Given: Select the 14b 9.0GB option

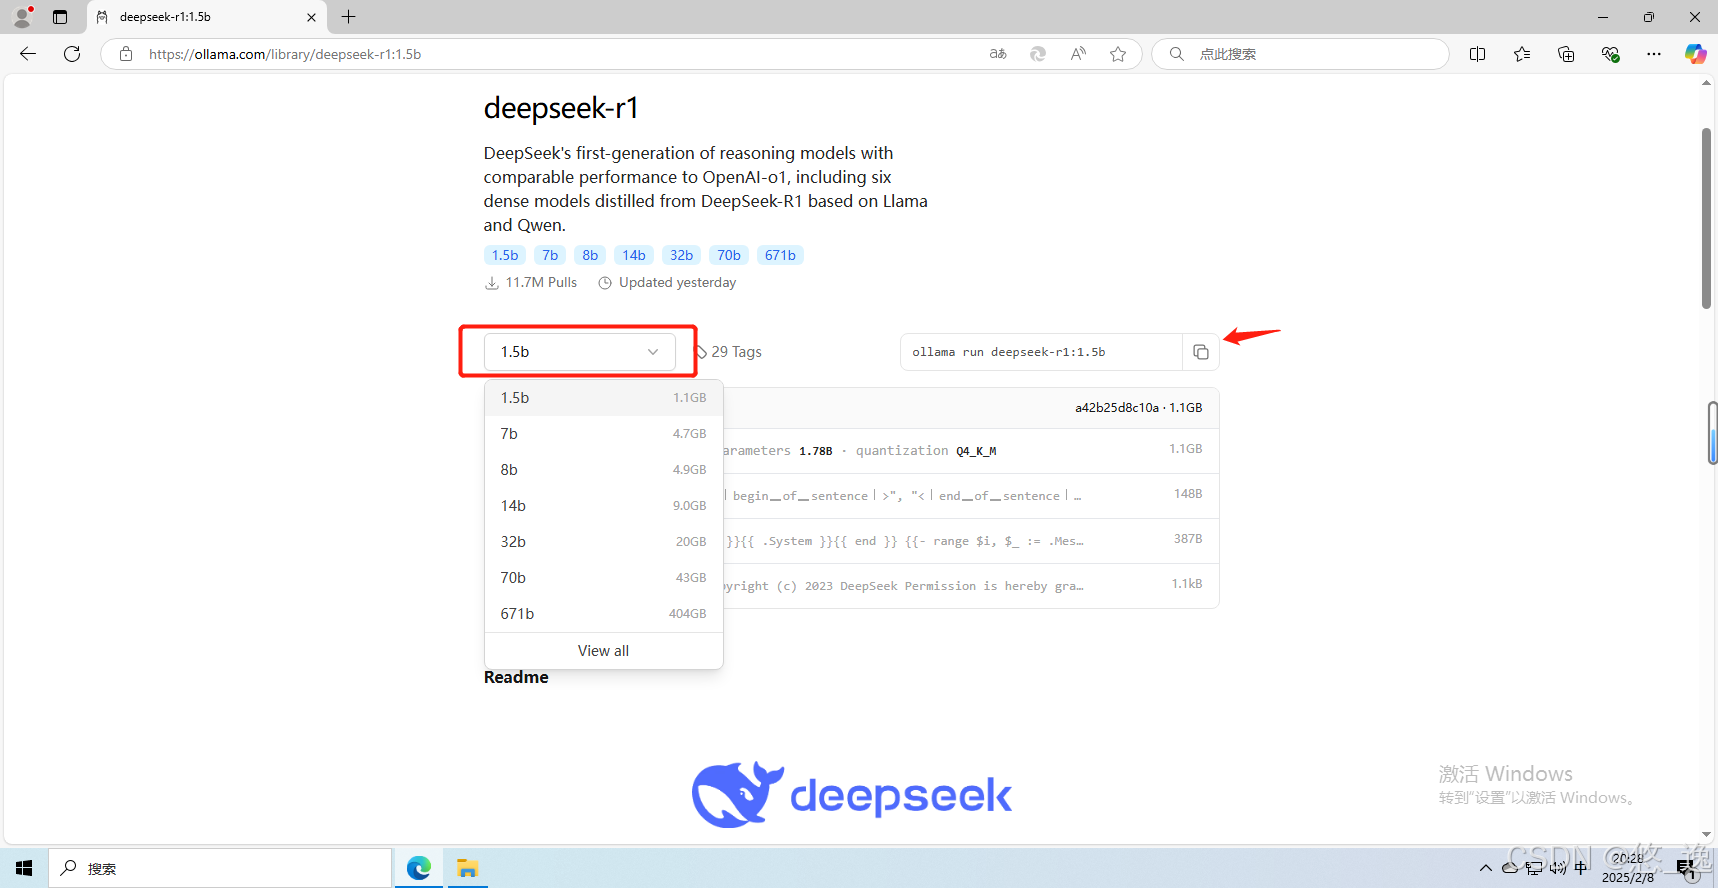Looking at the screenshot, I should (x=603, y=506).
